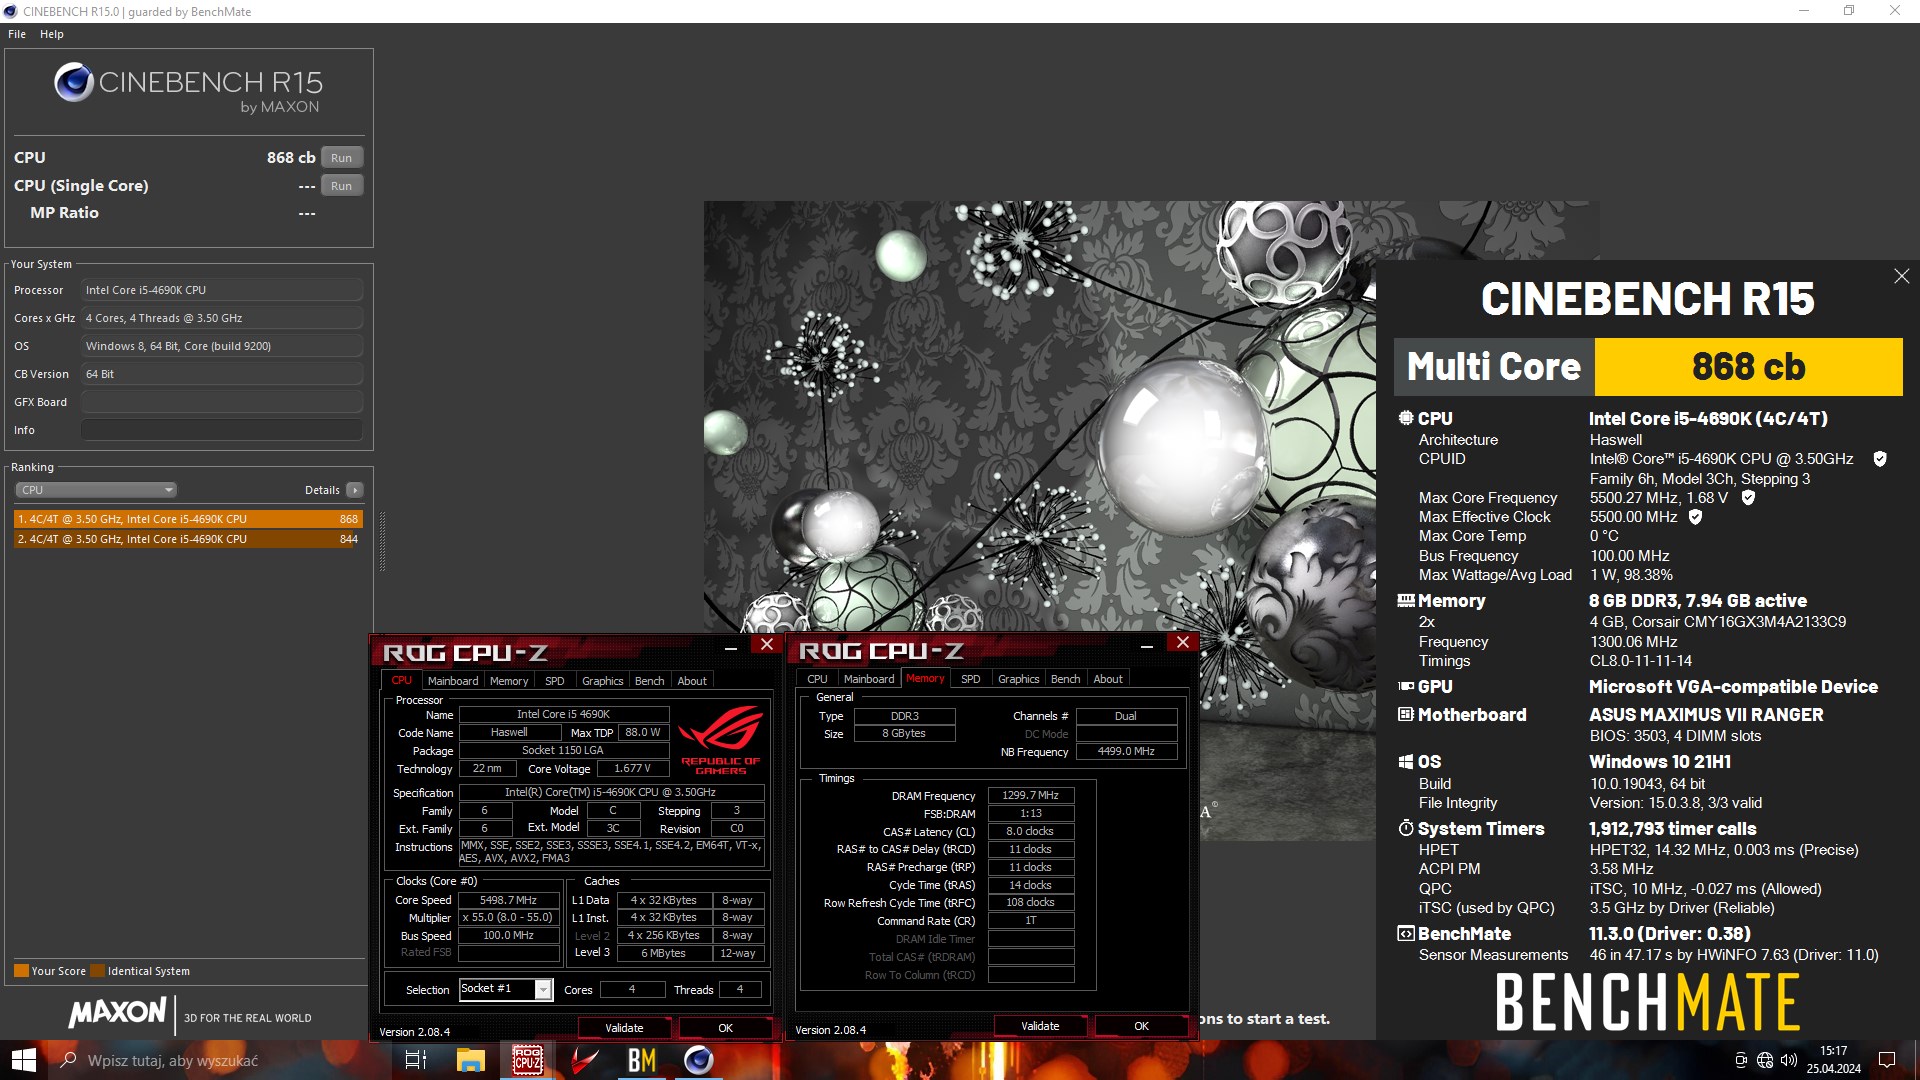Close the right CPU-Z window
Screen dimensions: 1920x1080
(1183, 643)
